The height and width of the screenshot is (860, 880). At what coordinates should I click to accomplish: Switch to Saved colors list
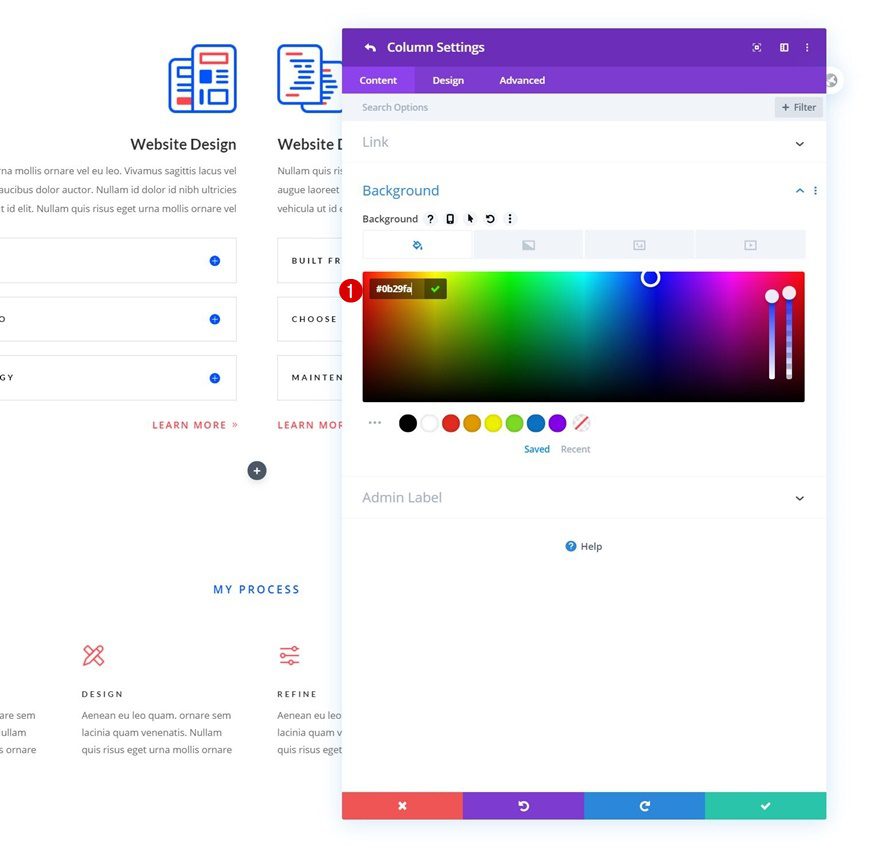[x=537, y=449]
